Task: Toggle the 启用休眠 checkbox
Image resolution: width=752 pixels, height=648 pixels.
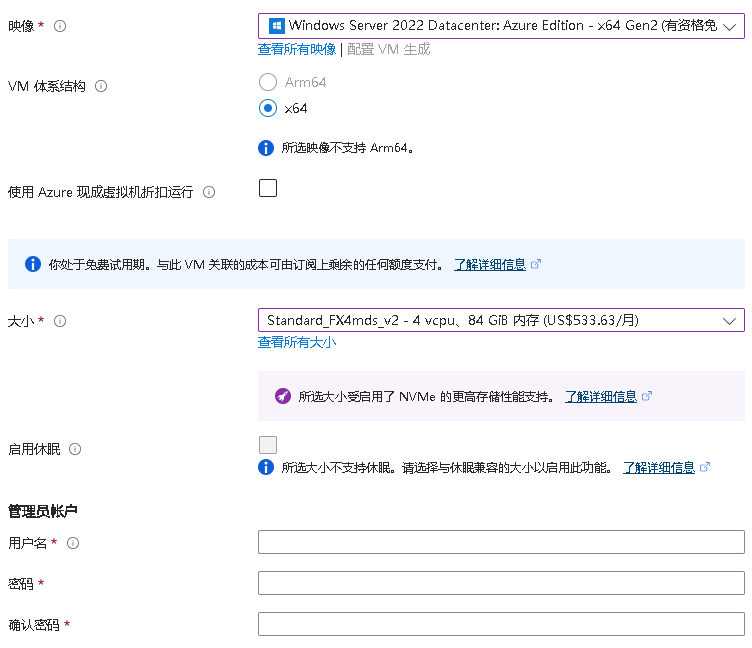Action: [x=268, y=445]
